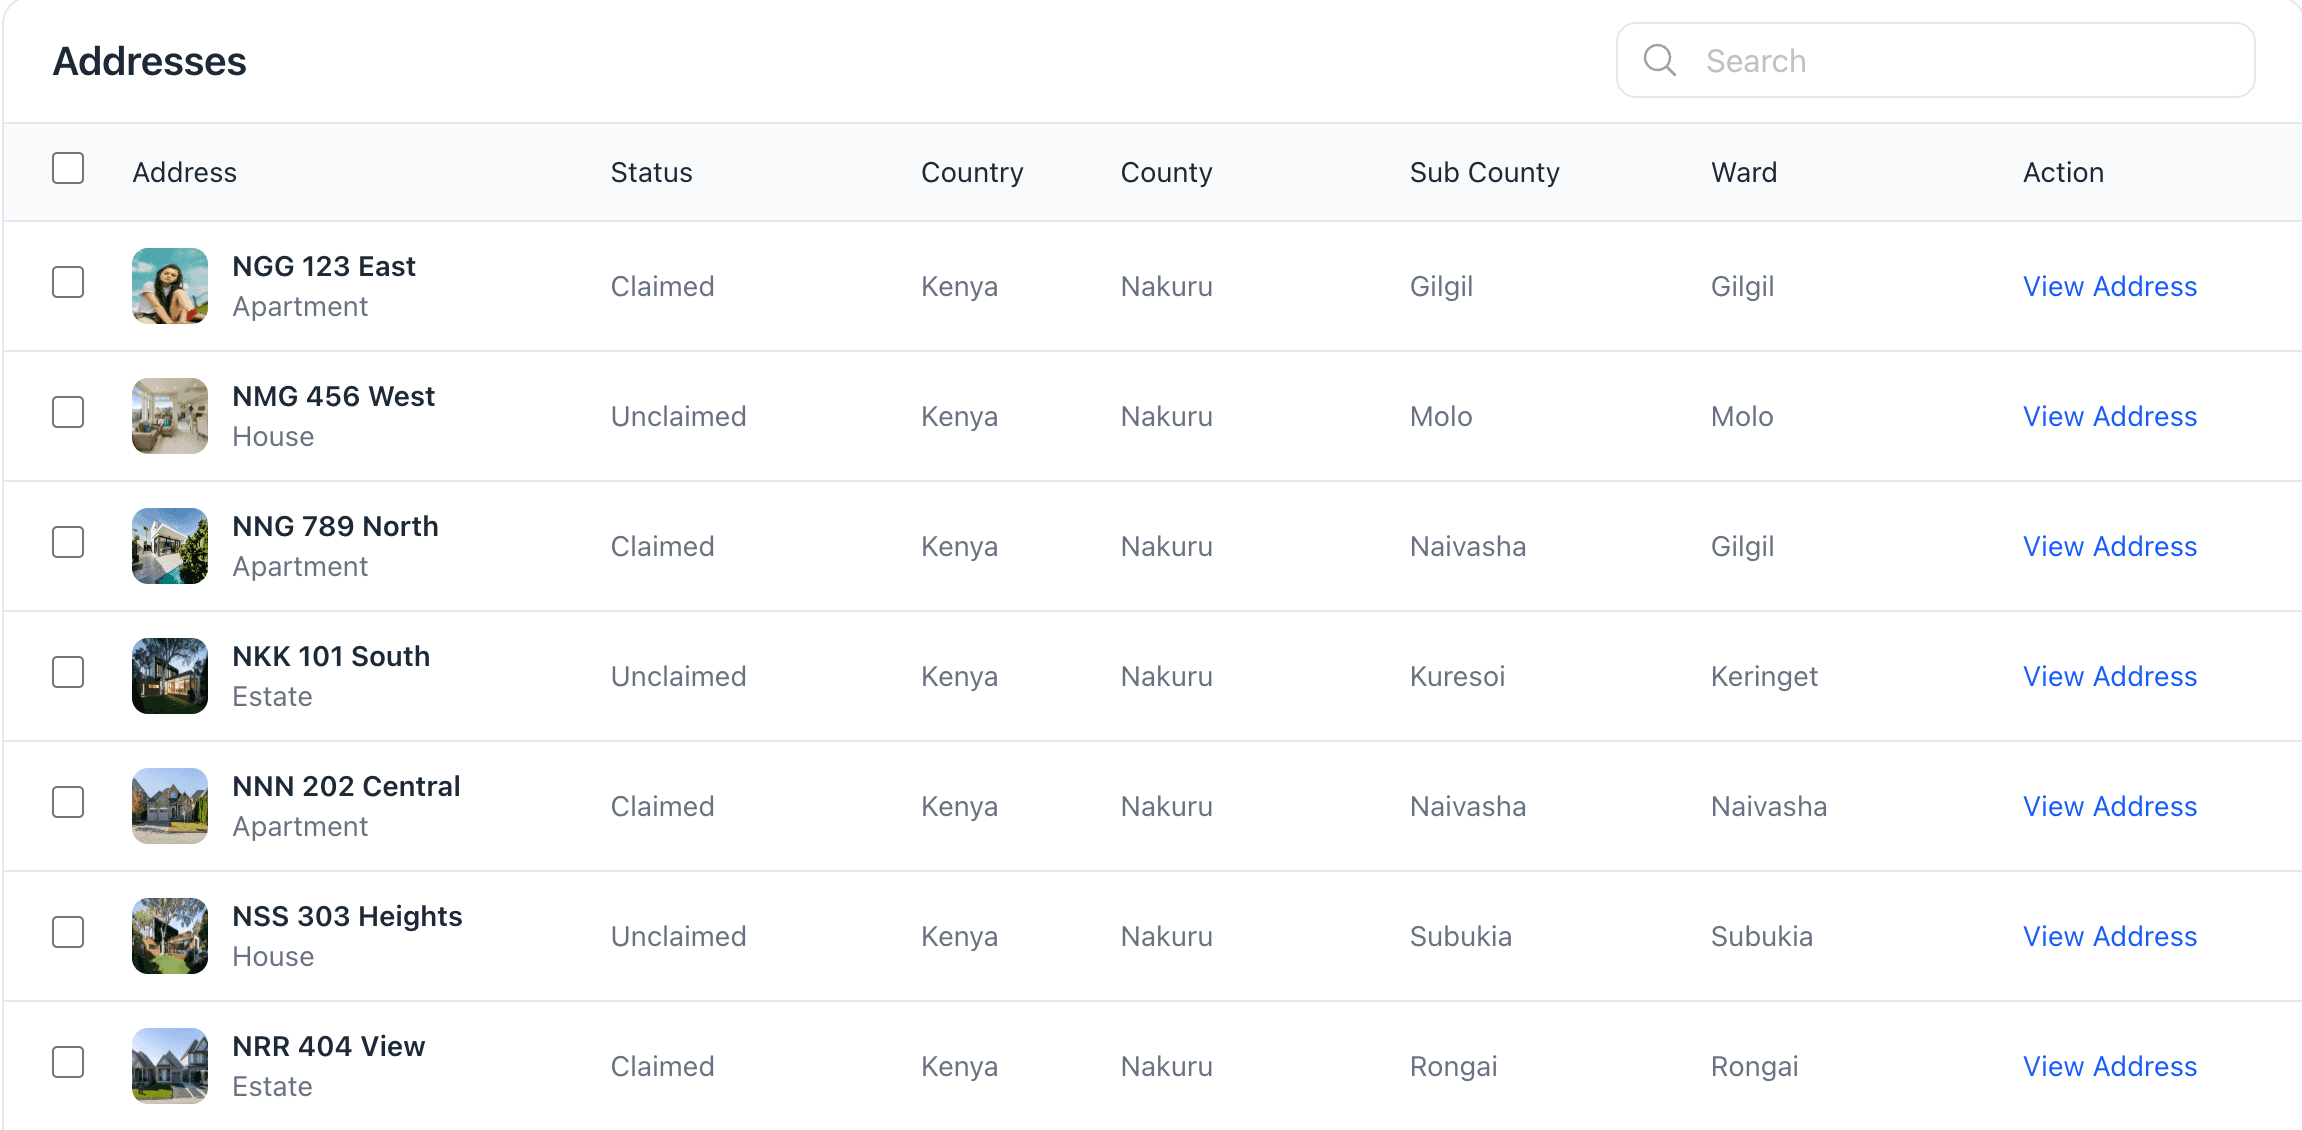The height and width of the screenshot is (1130, 2302).
Task: Click Naivasha sub county in NNG 789 row
Action: point(1468,547)
